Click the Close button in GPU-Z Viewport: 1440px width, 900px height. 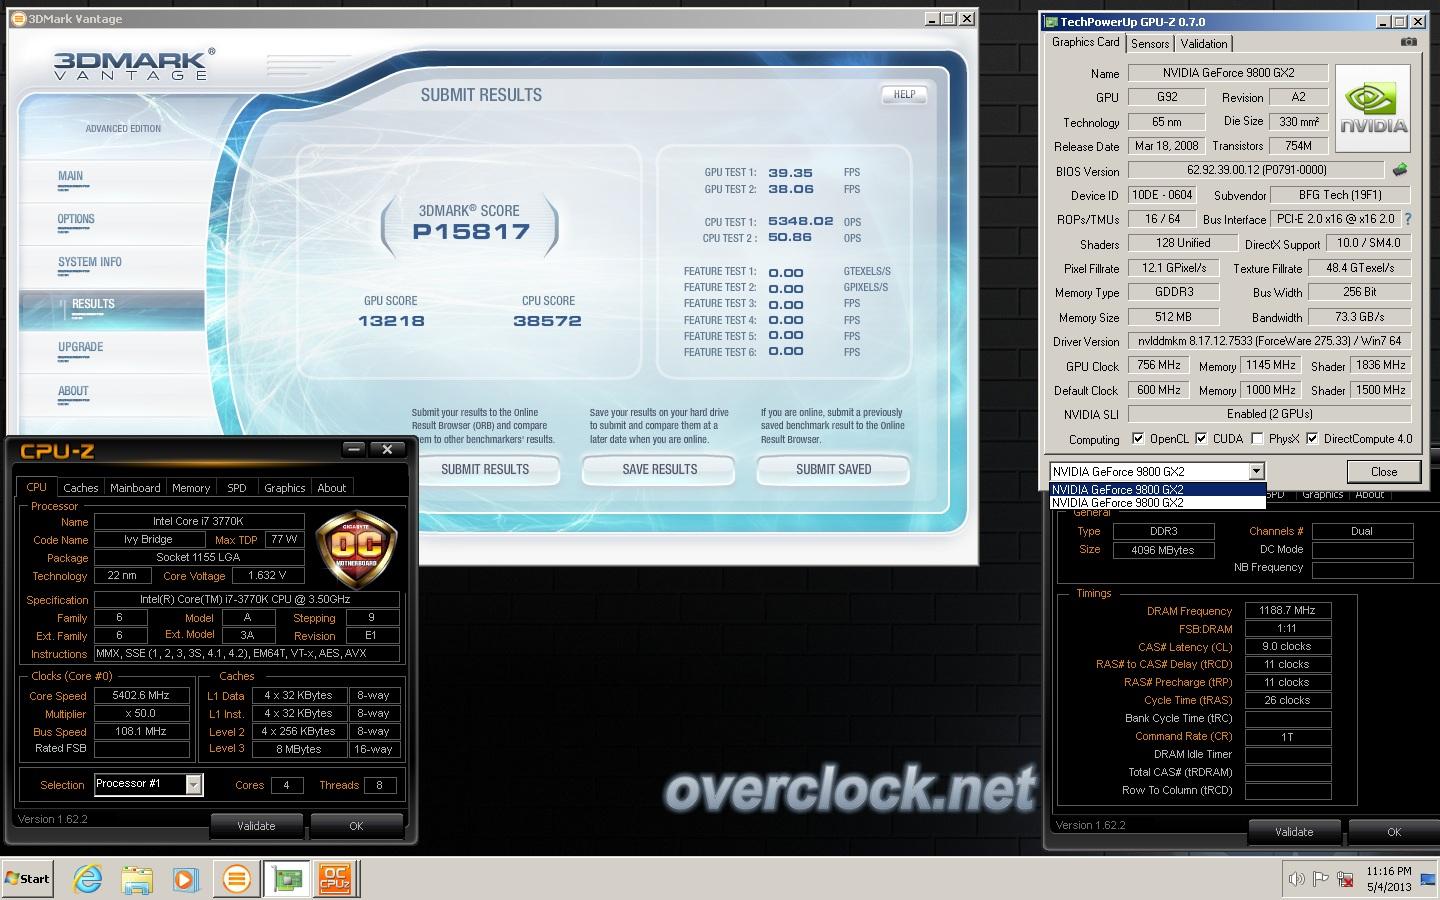[x=1384, y=472]
